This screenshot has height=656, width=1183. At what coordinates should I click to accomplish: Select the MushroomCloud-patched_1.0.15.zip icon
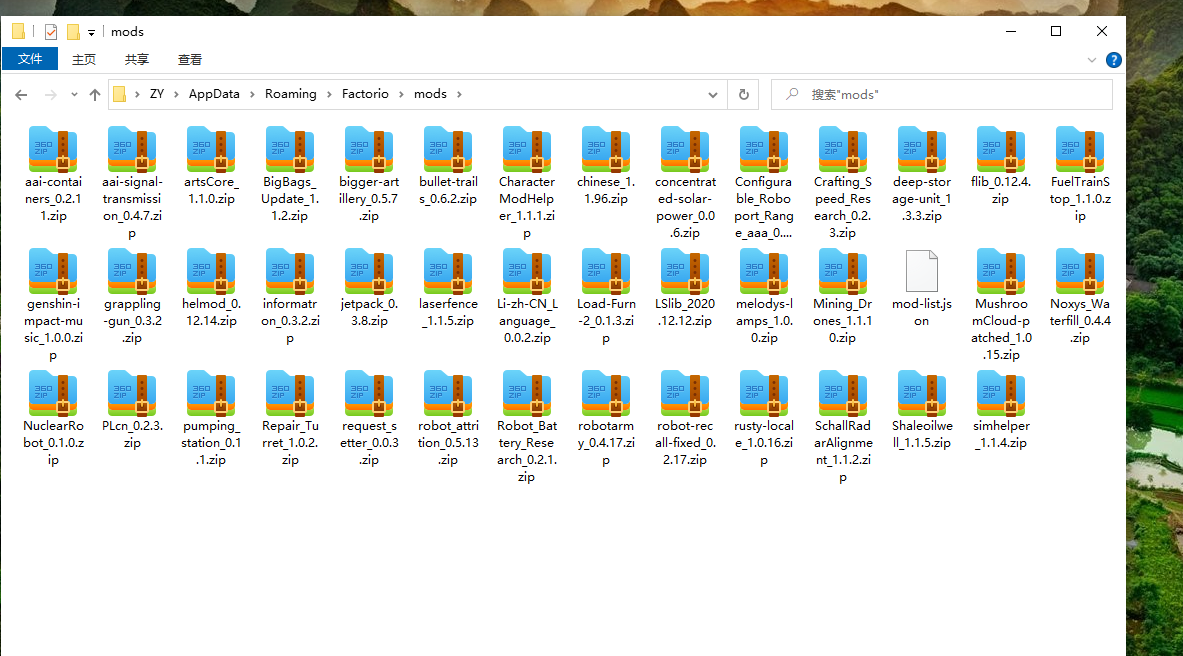(x=1000, y=272)
